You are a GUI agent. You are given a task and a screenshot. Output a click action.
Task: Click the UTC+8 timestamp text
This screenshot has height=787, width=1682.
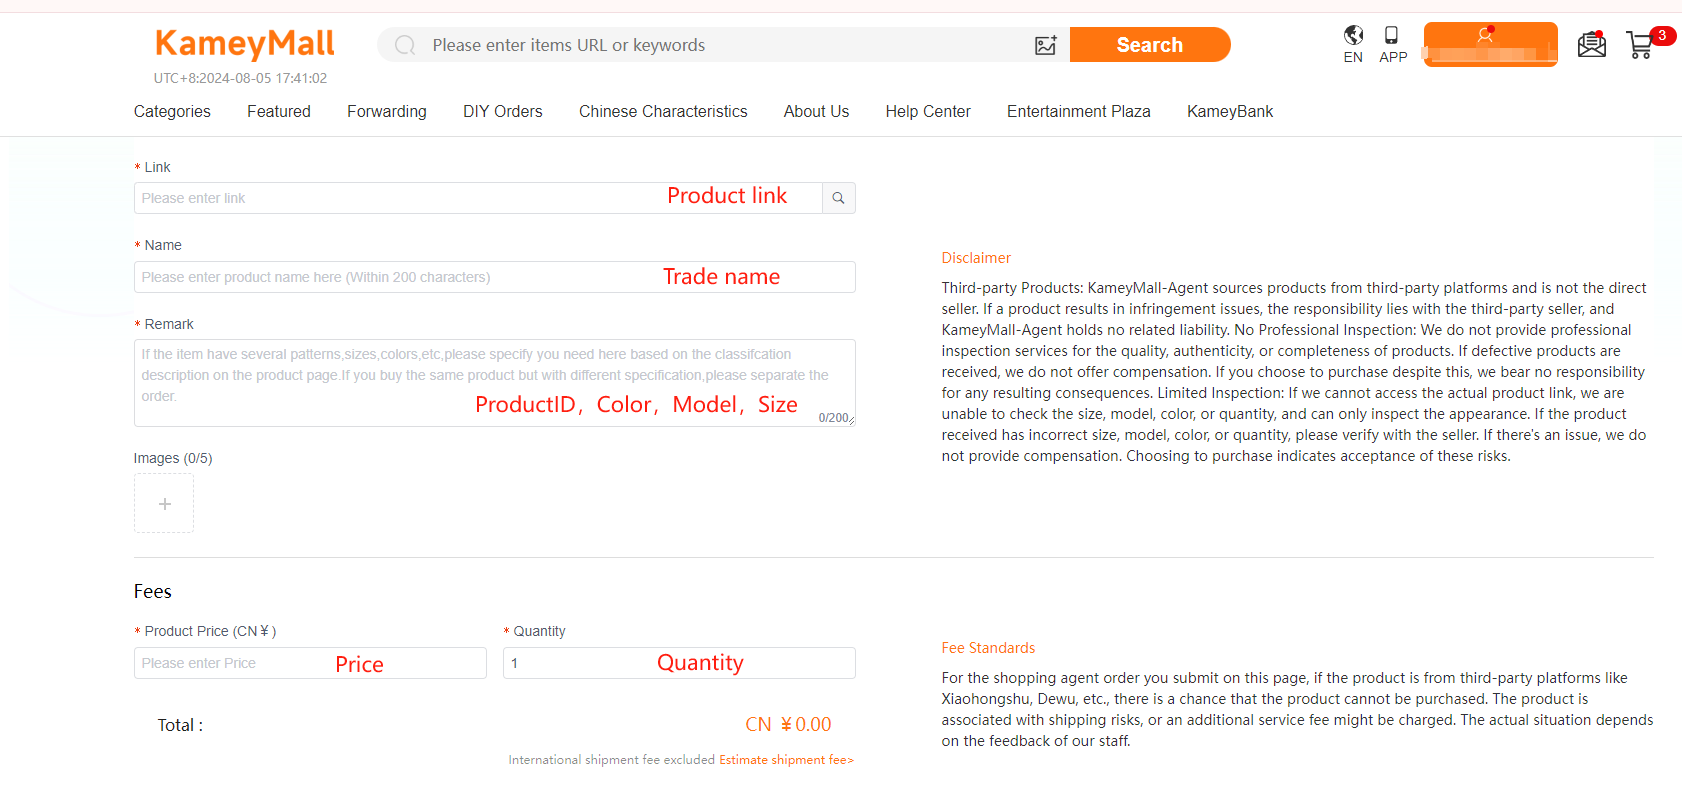(240, 78)
